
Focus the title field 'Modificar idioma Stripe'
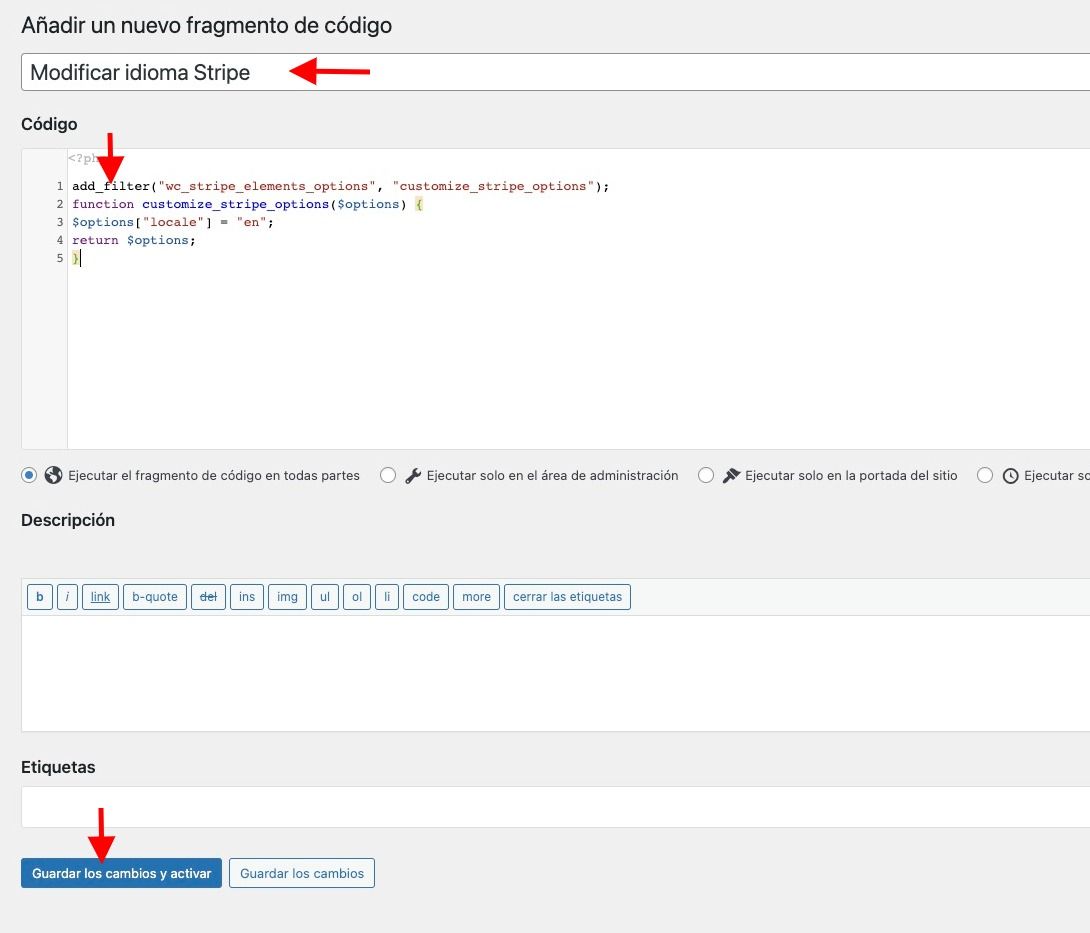coord(555,72)
